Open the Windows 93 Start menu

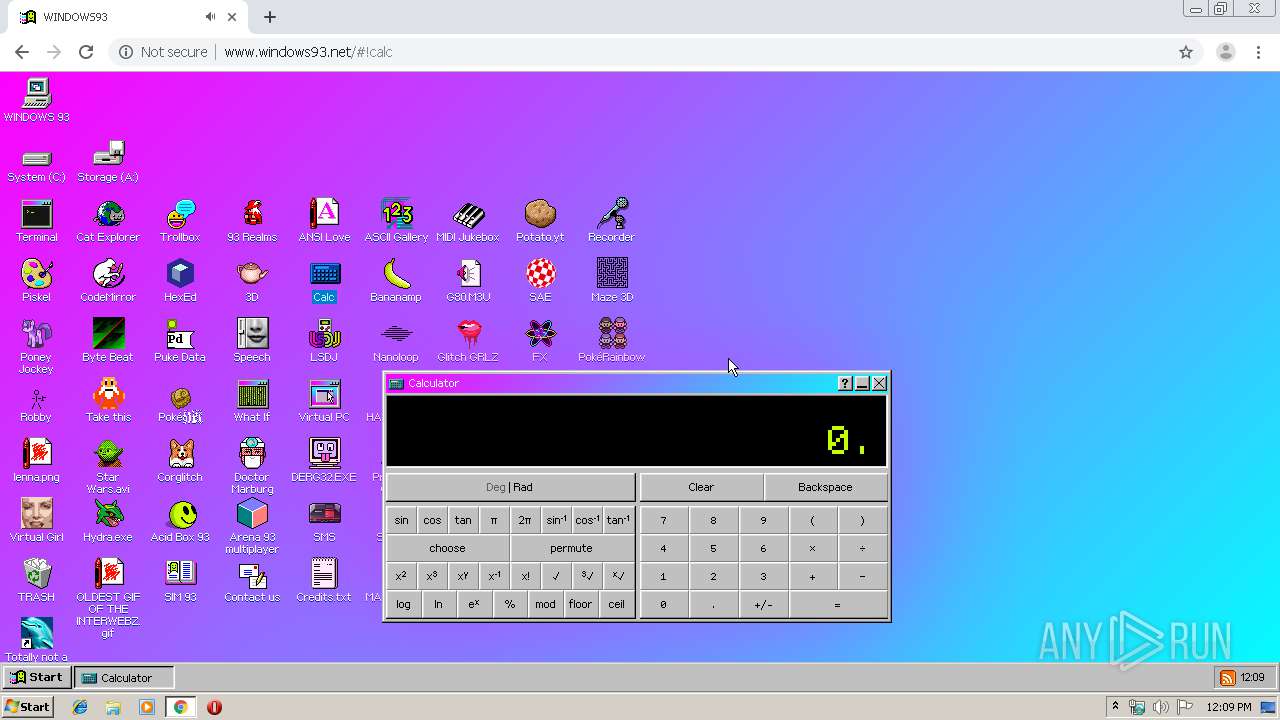[x=35, y=677]
